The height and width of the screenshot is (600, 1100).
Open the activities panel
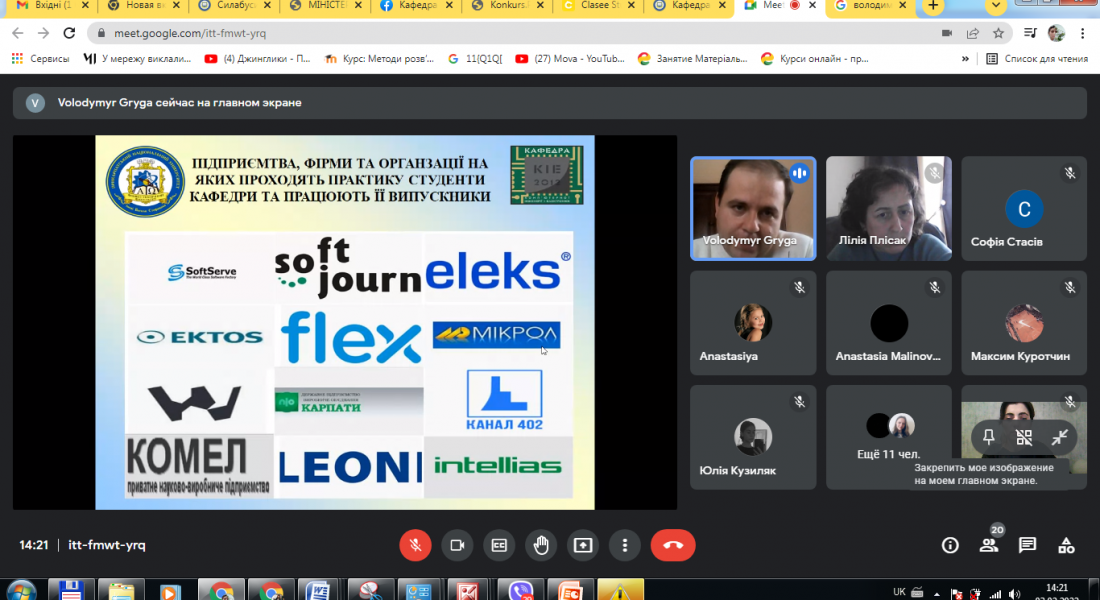point(1066,545)
